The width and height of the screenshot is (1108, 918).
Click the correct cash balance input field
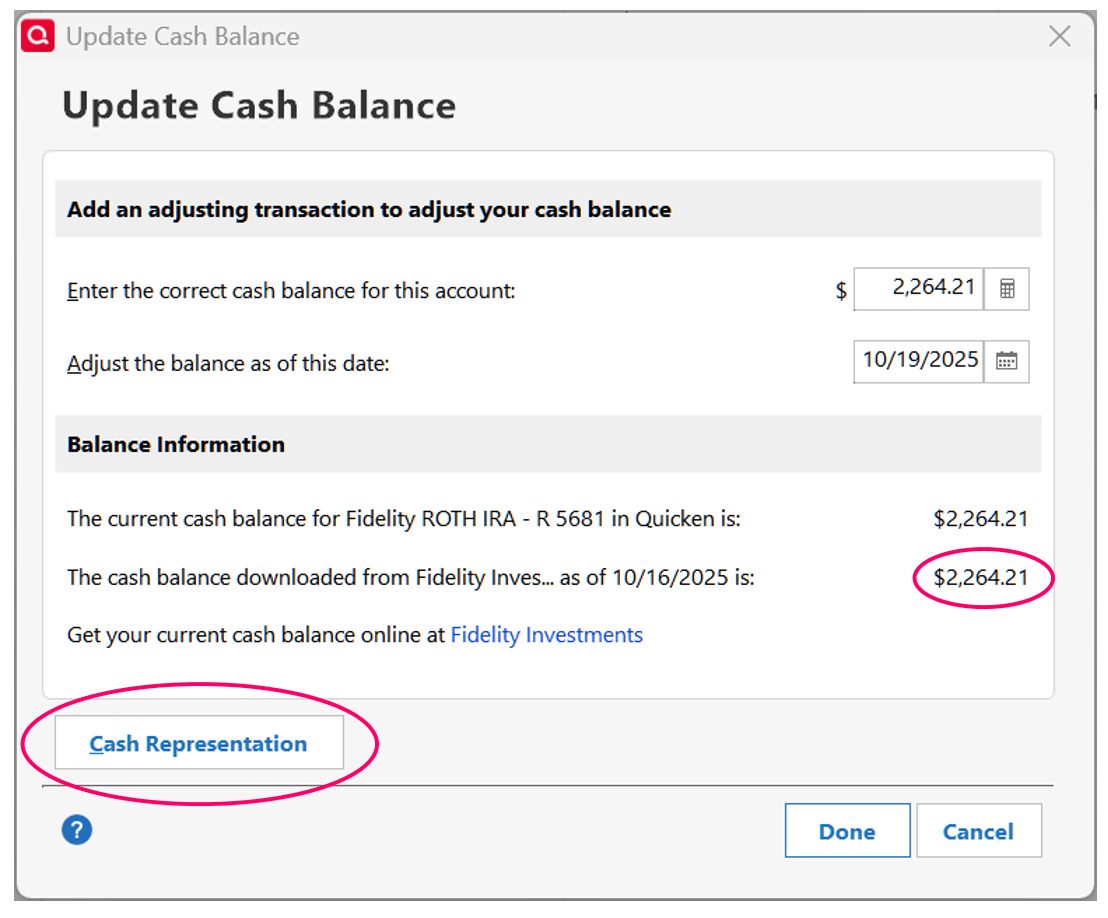(920, 288)
